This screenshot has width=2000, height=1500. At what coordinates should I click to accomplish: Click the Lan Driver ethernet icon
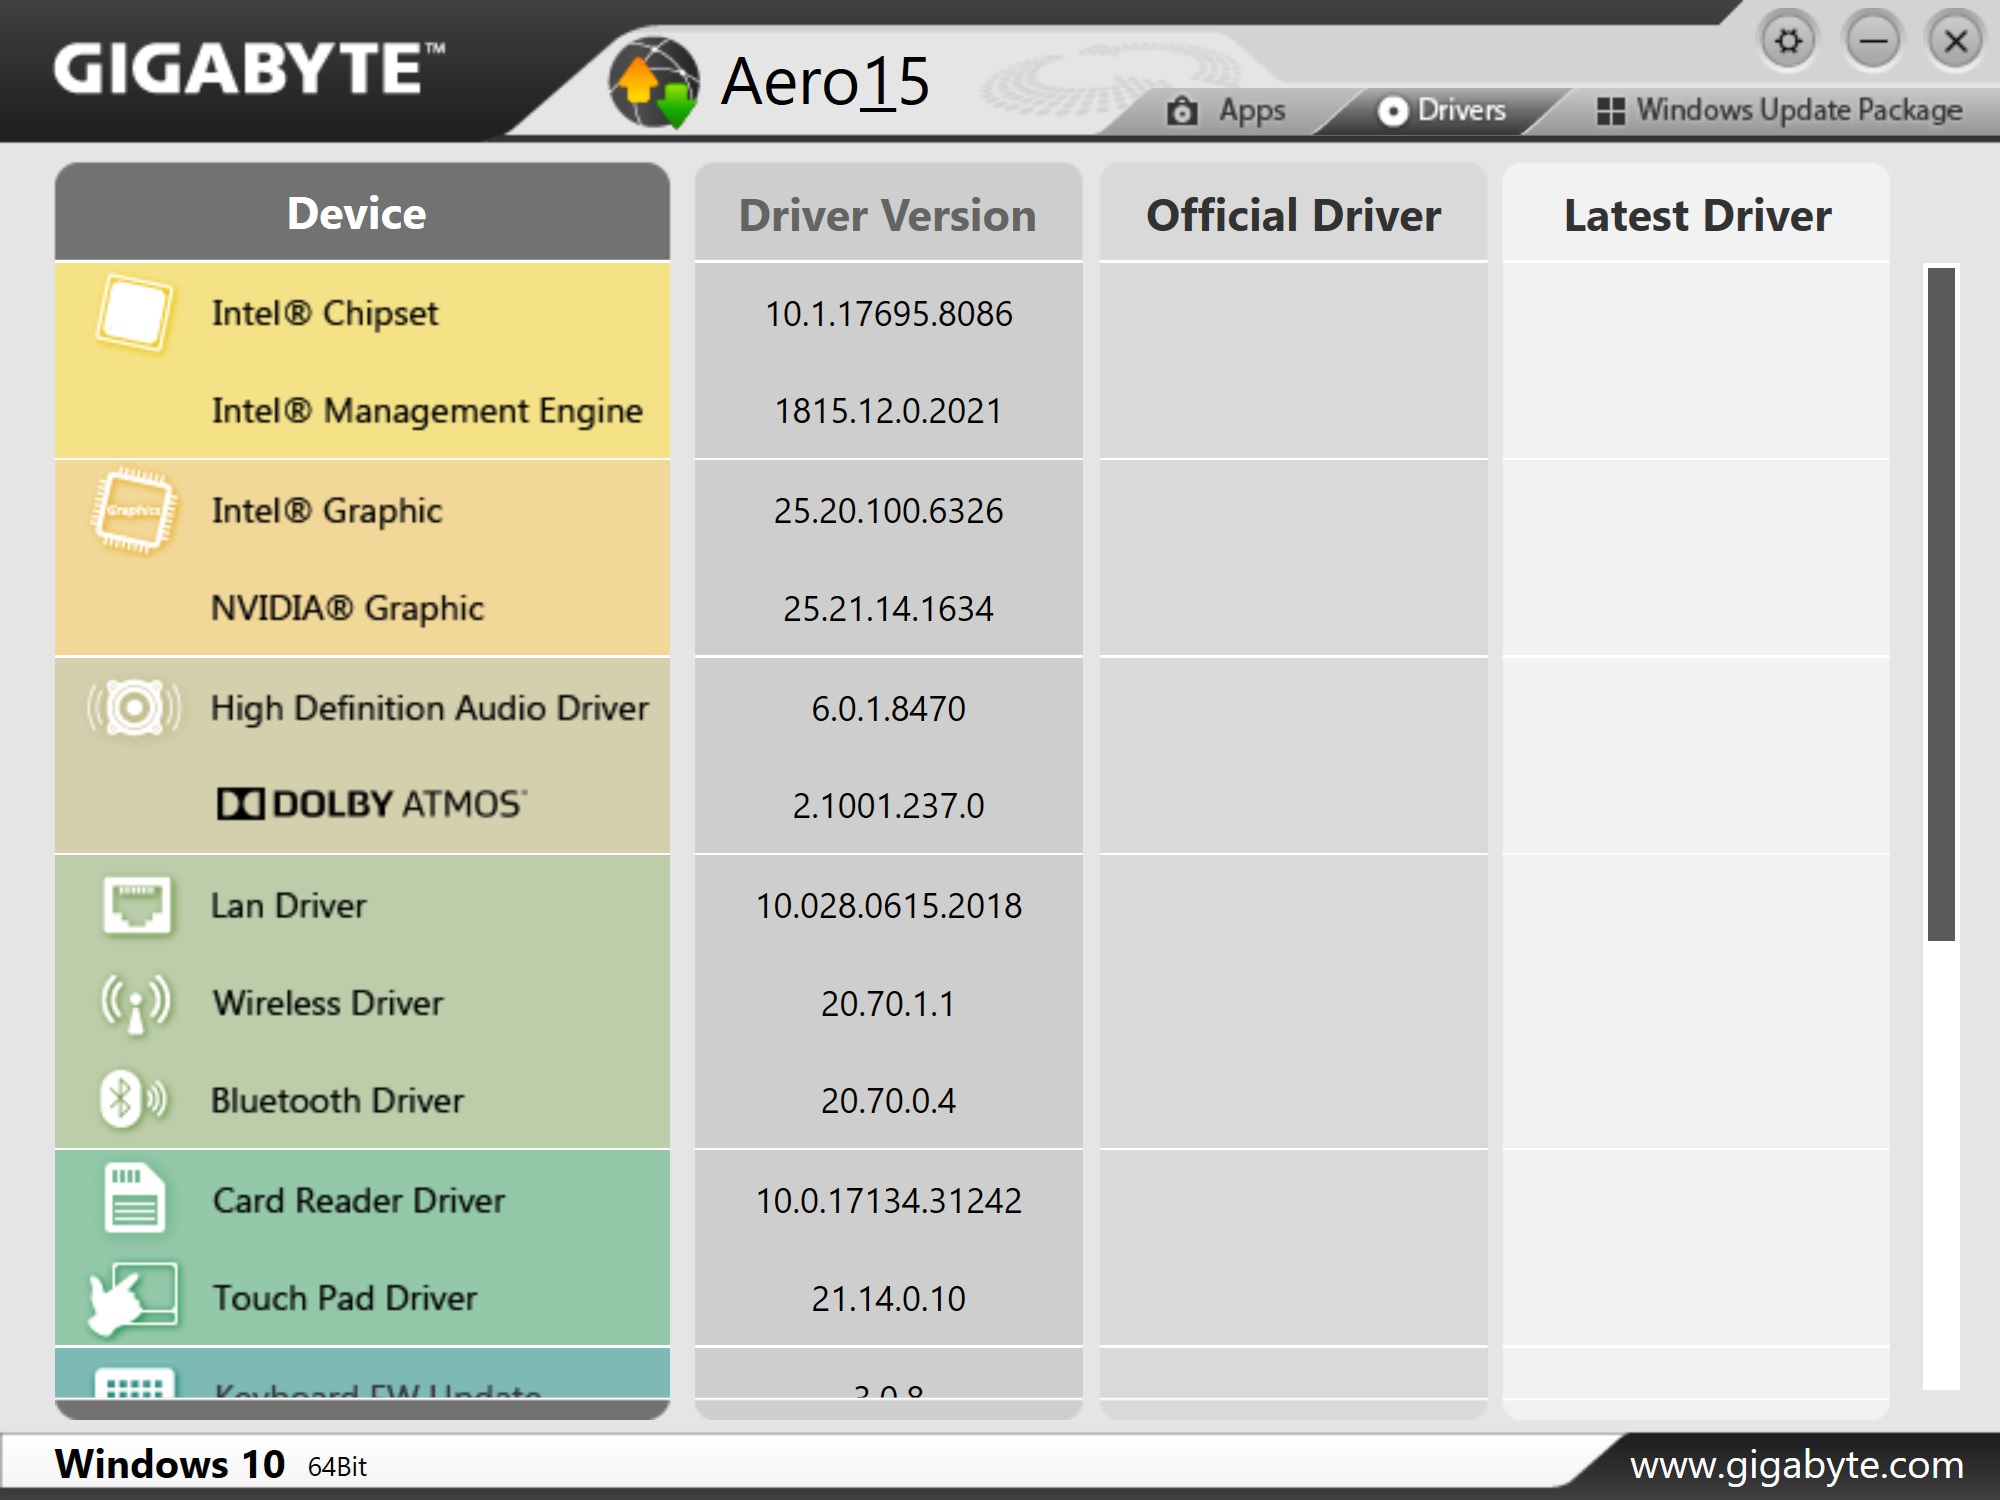(137, 905)
